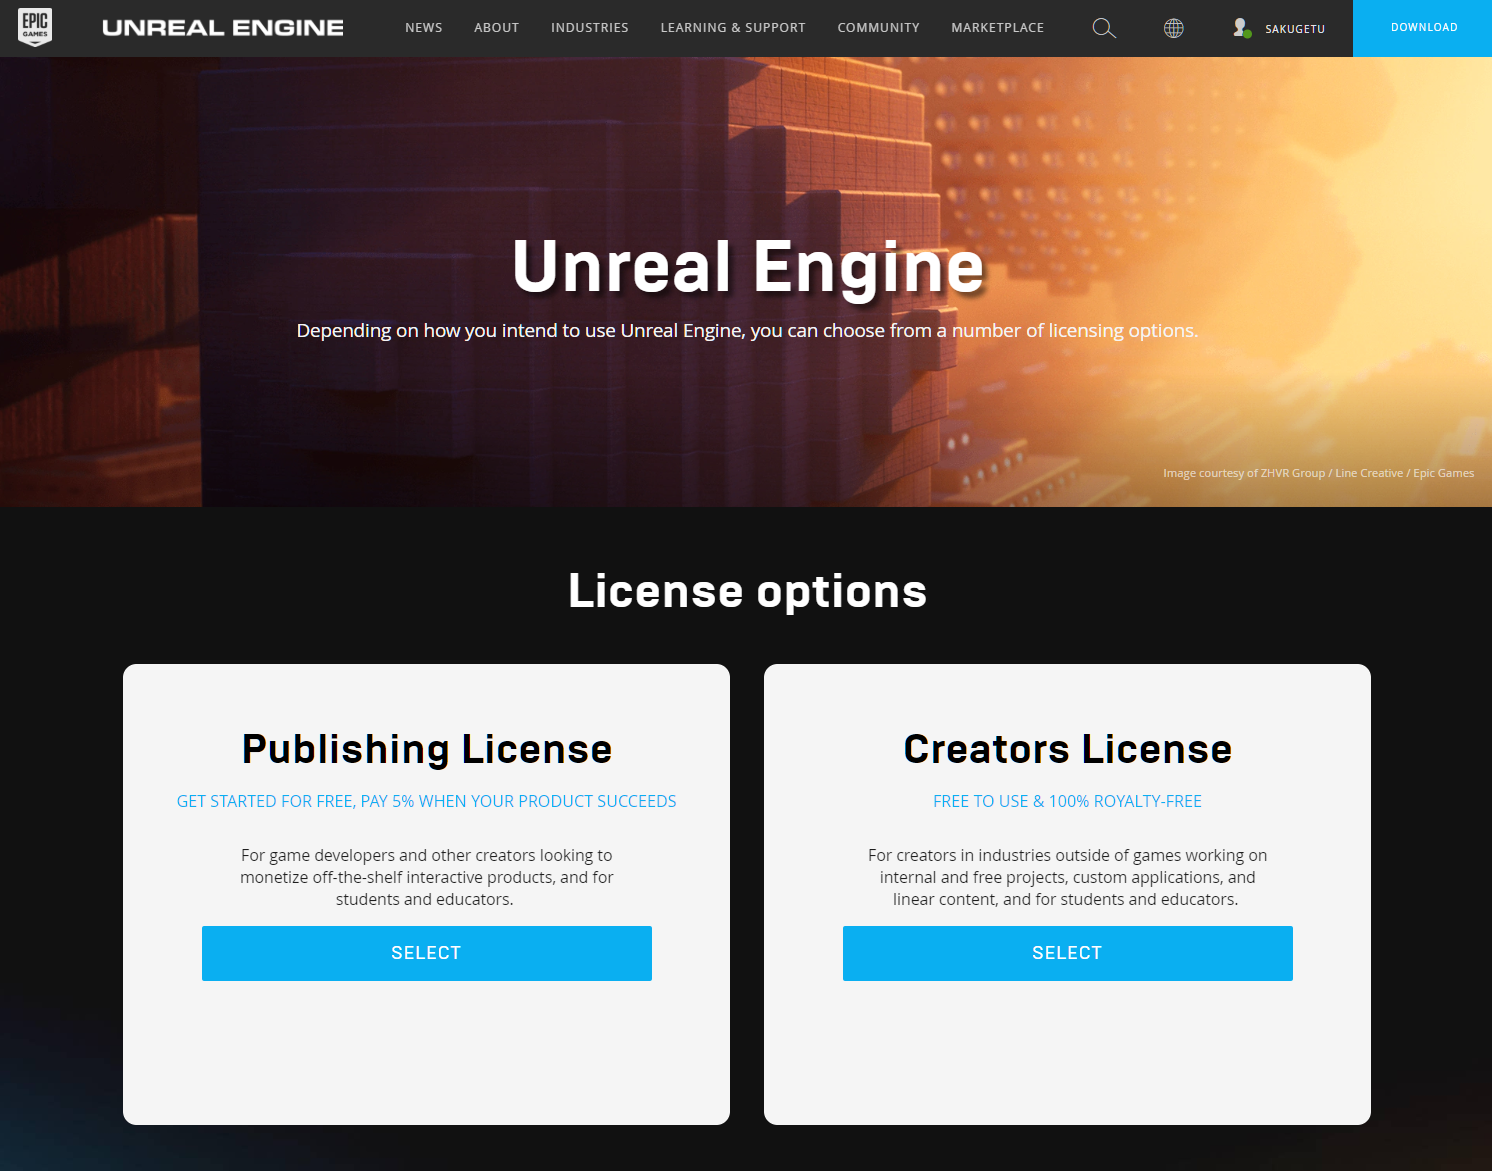Click the licensing options subtitle text

(x=747, y=330)
